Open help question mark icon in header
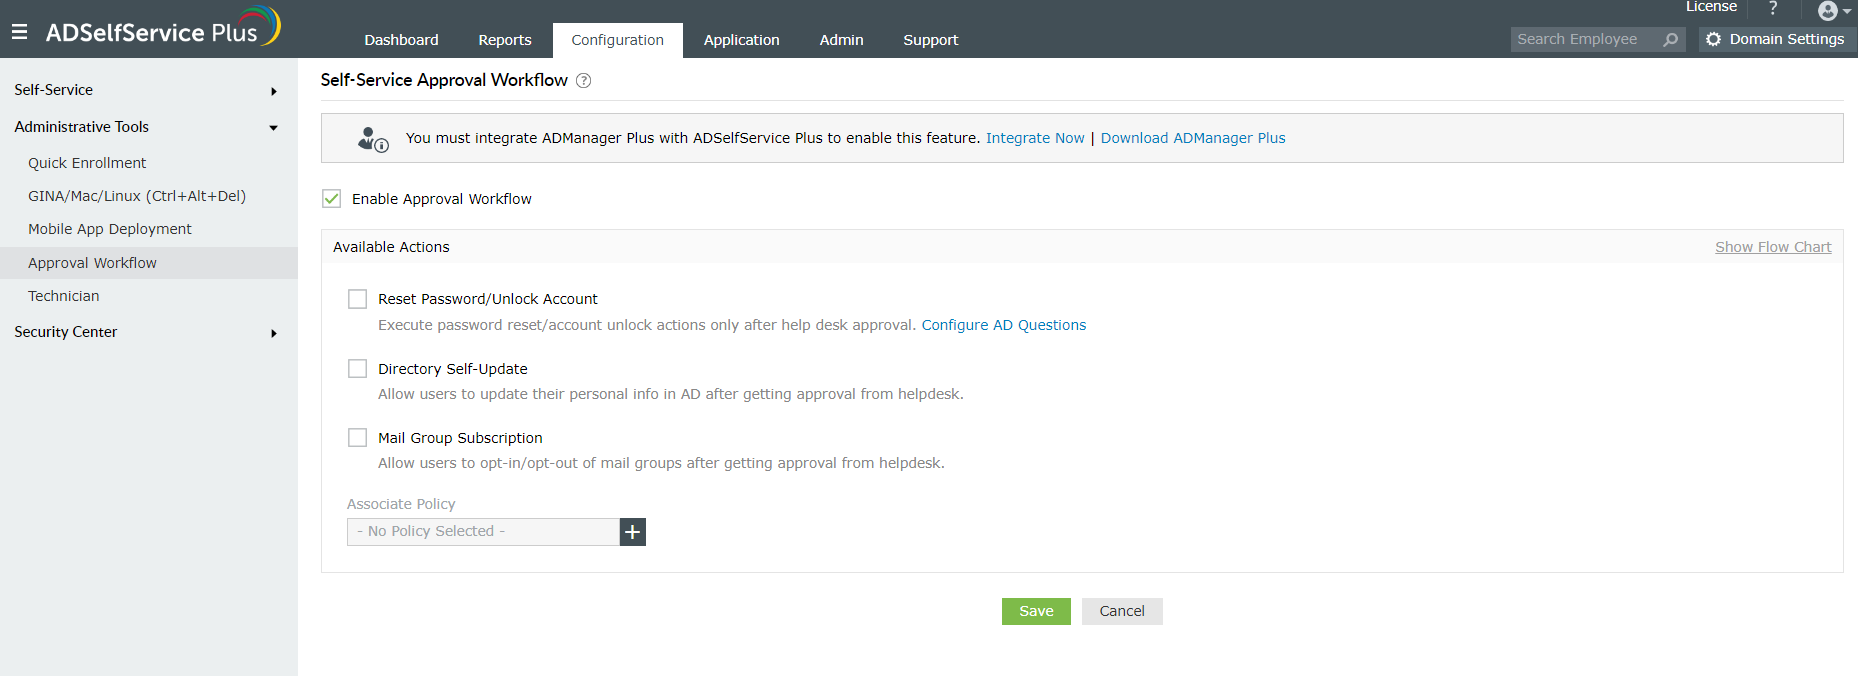Image resolution: width=1858 pixels, height=676 pixels. 1773,8
